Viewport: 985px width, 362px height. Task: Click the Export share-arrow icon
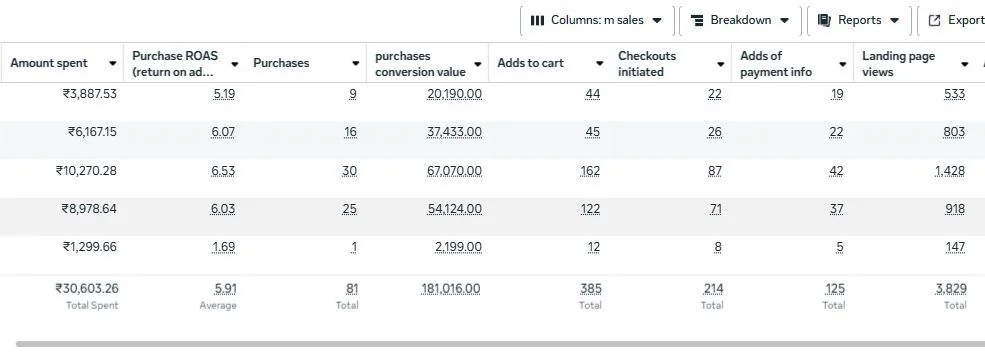click(x=935, y=21)
